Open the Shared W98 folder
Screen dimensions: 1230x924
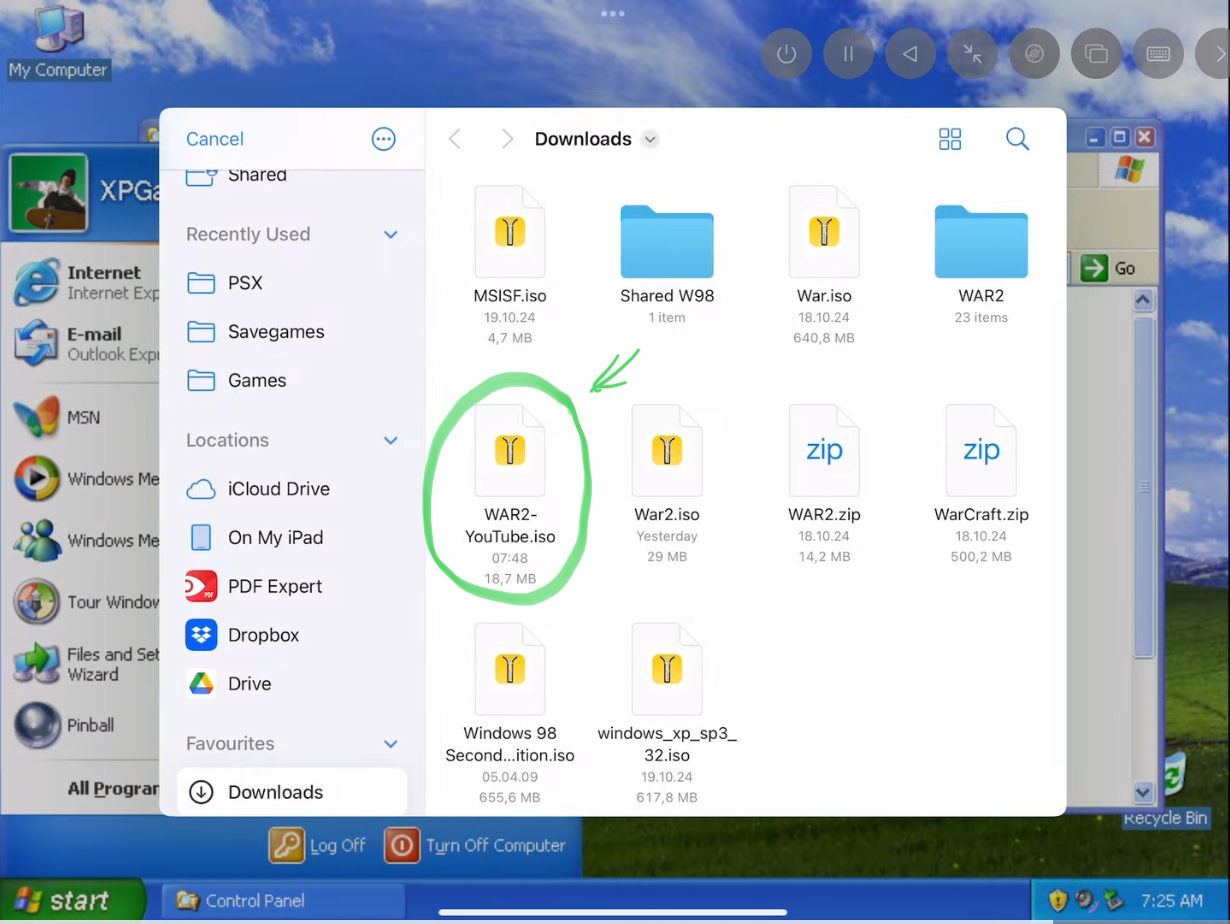(x=667, y=265)
